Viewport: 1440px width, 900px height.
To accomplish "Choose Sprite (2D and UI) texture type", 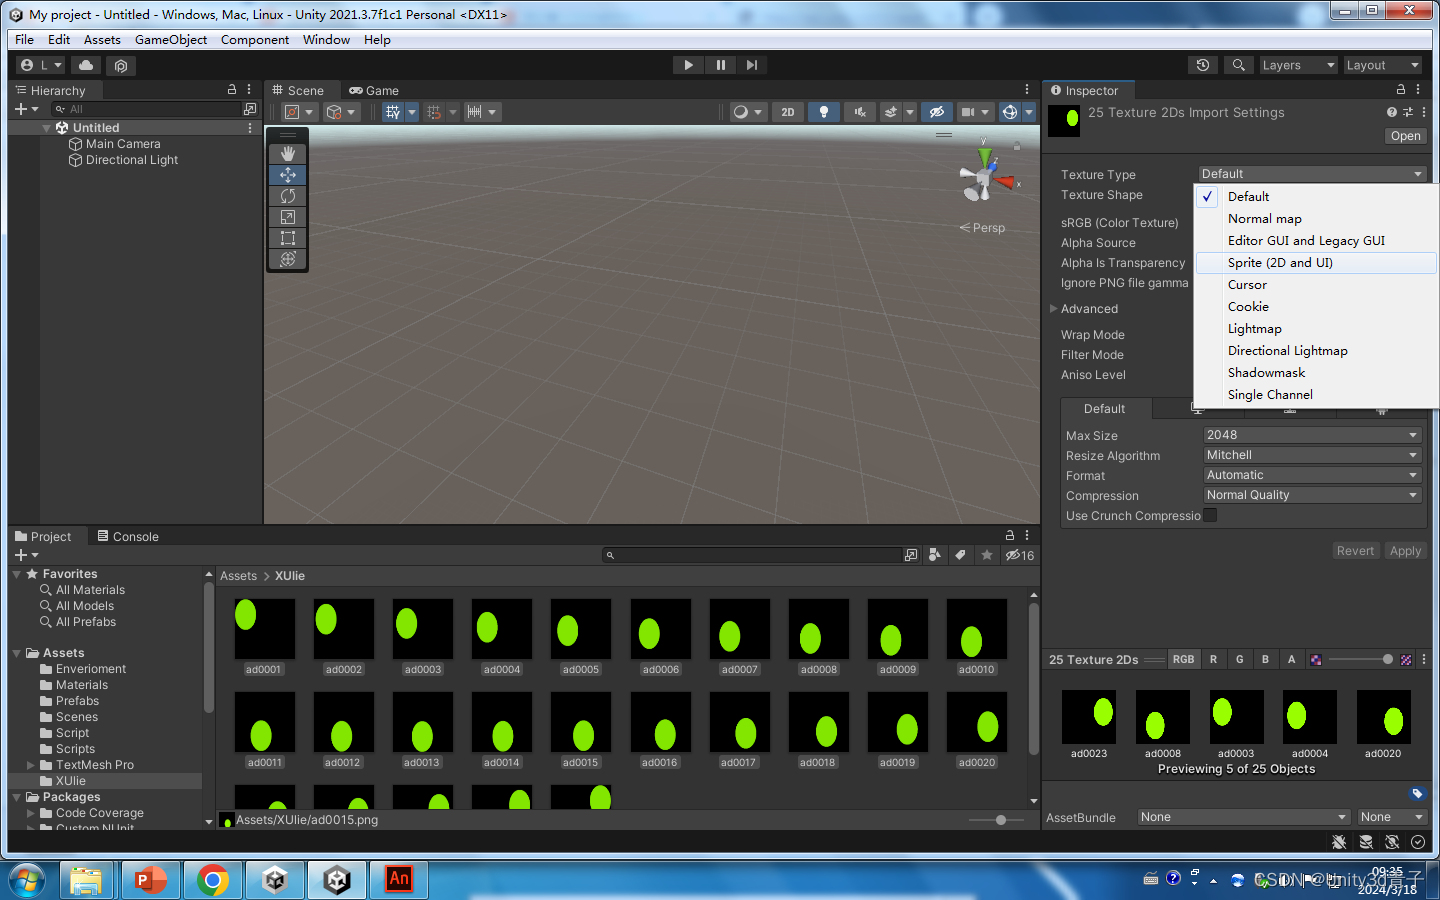I will [x=1280, y=263].
